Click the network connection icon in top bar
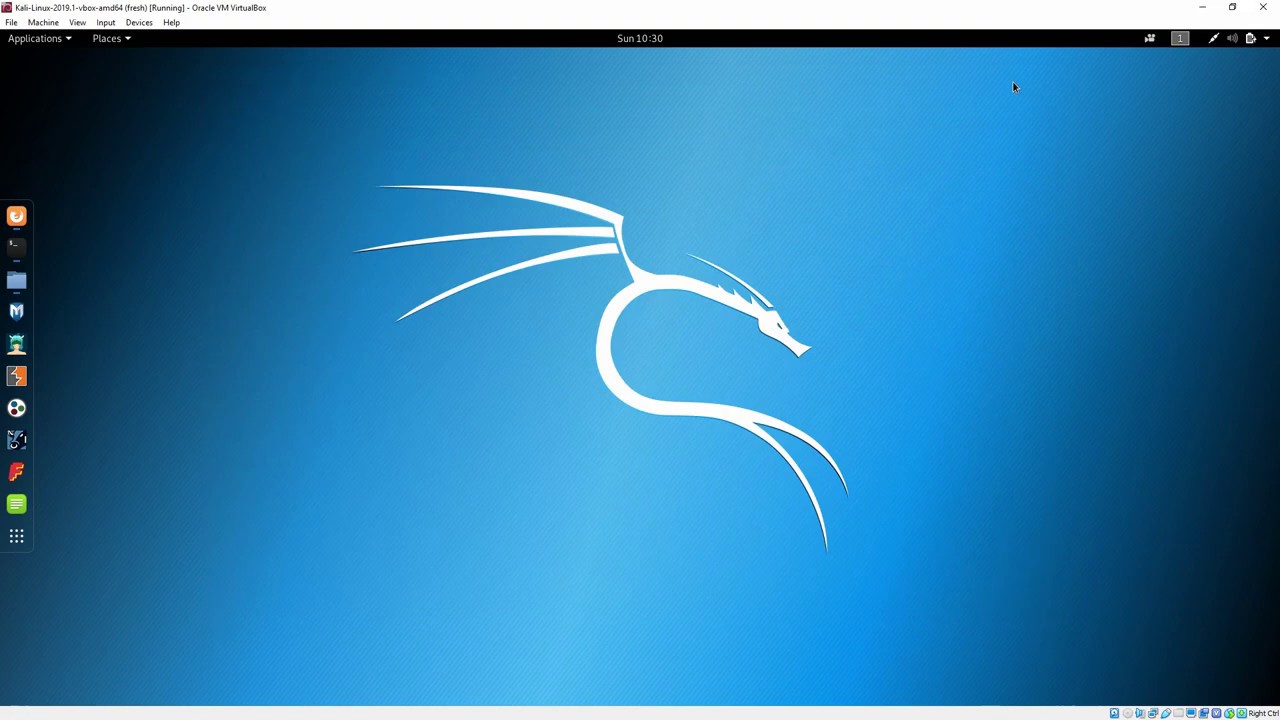Viewport: 1280px width, 720px height. click(x=1214, y=38)
